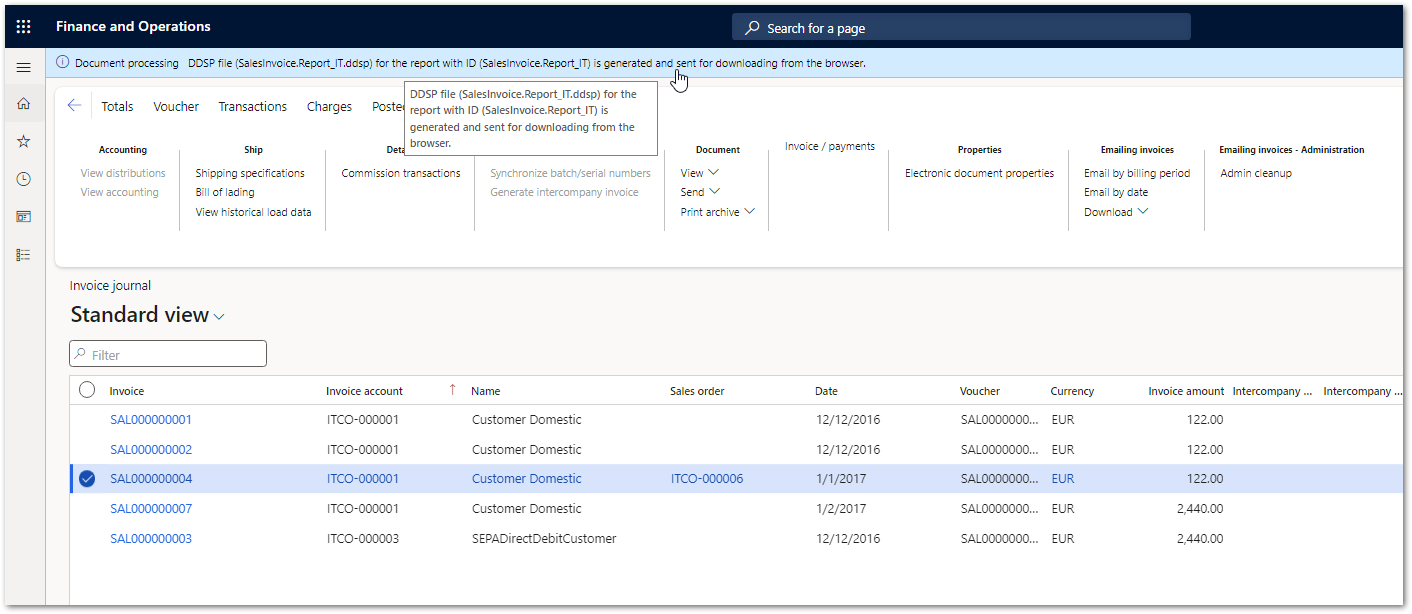Click Customer Domestic in selected row
This screenshot has height=614, width=1412.
point(527,479)
